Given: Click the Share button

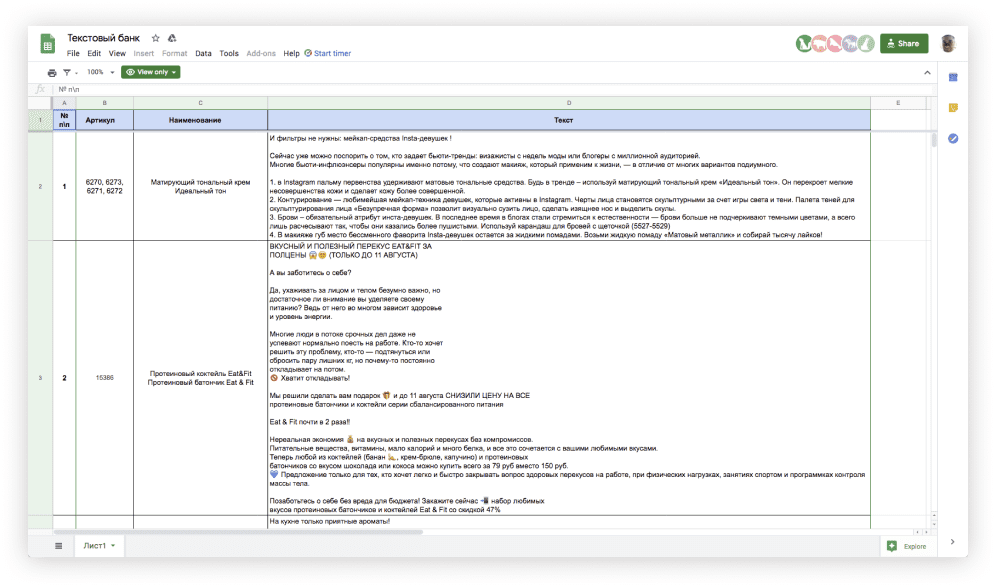Looking at the screenshot, I should [x=904, y=43].
